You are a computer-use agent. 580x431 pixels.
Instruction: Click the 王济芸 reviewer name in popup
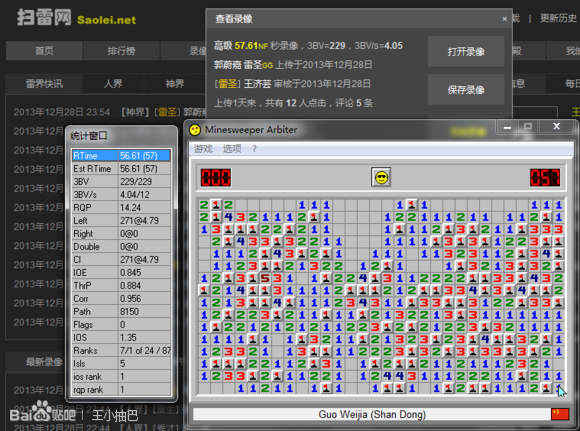[x=257, y=84]
